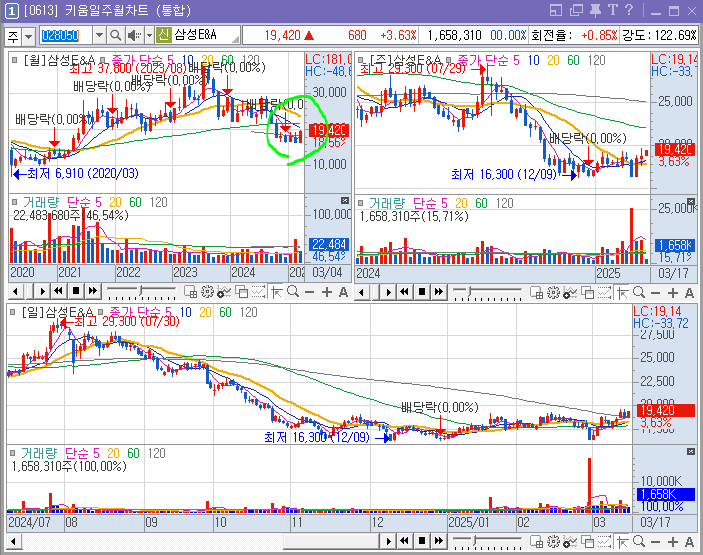Click the screen layout icon in title bar
Viewport: 703px width, 555px height.
556,10
